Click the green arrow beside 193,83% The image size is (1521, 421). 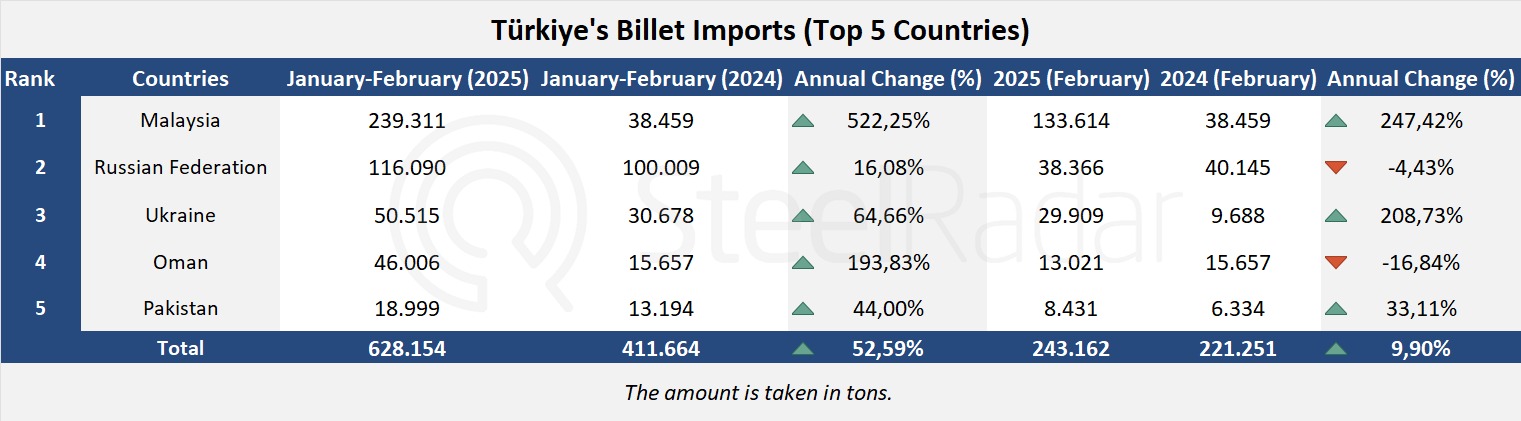coord(802,263)
